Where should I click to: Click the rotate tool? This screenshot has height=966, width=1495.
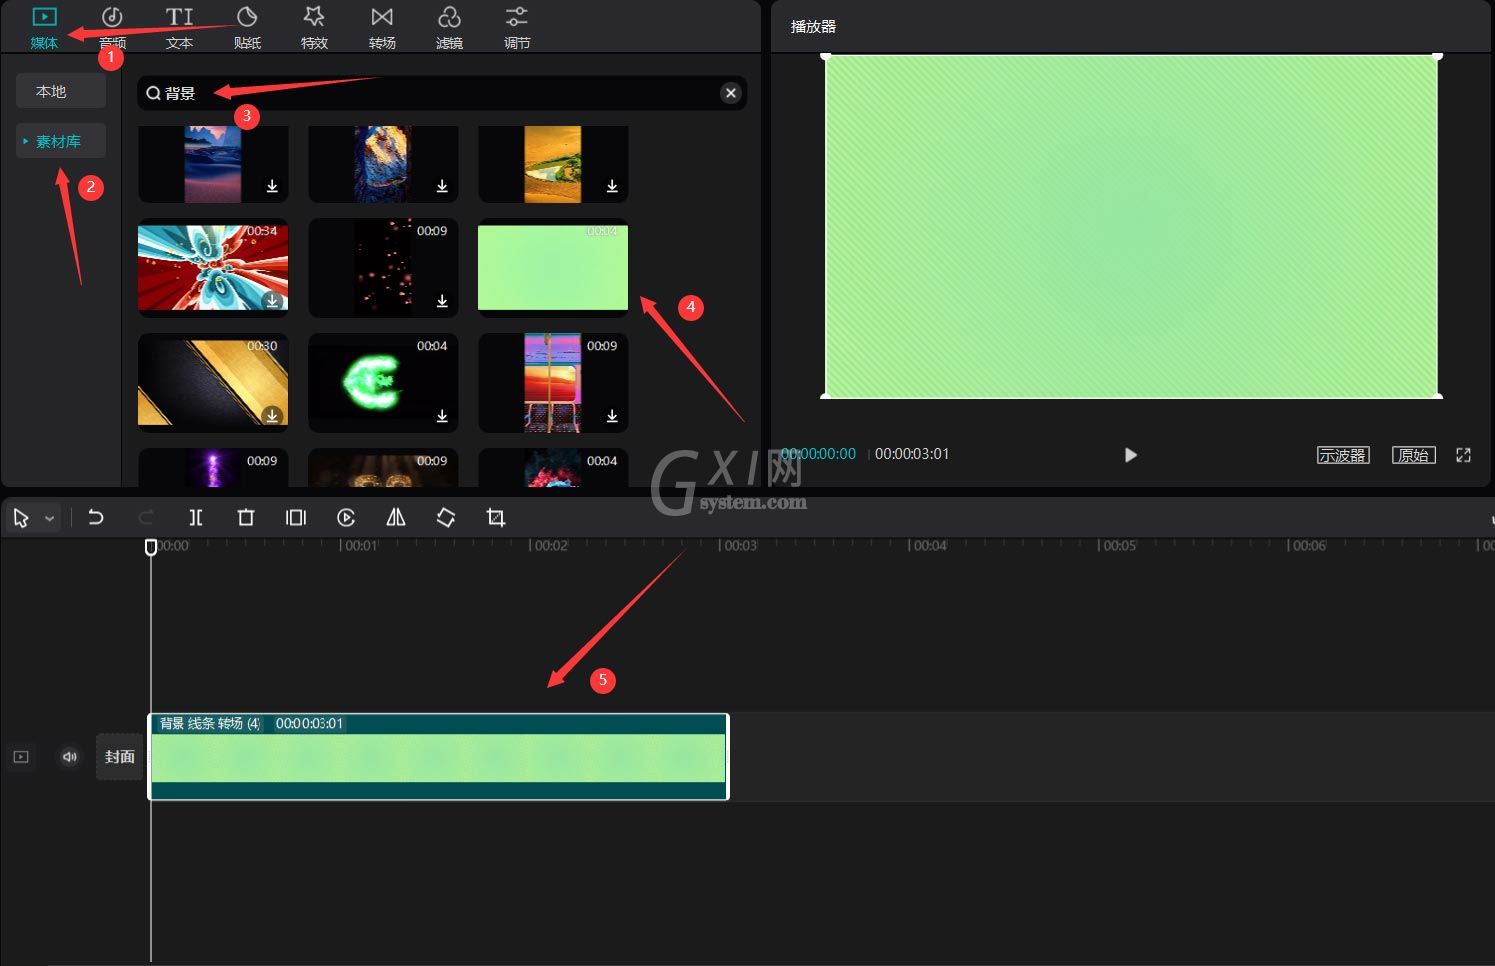tap(446, 517)
